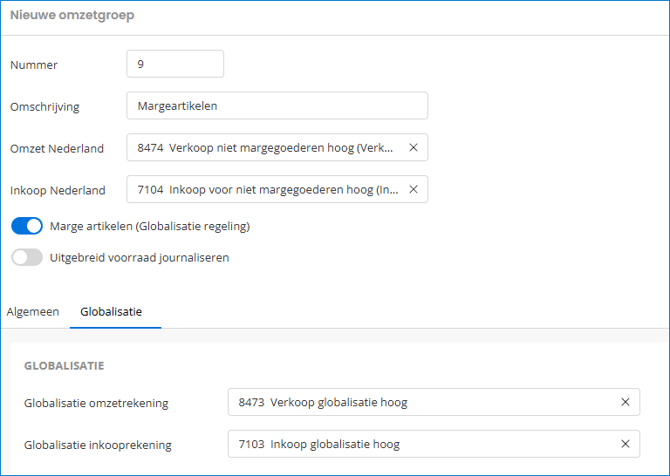This screenshot has height=476, width=670.
Task: Click the 'Nieuwe omzetgroep' dialog title
Action: [72, 16]
